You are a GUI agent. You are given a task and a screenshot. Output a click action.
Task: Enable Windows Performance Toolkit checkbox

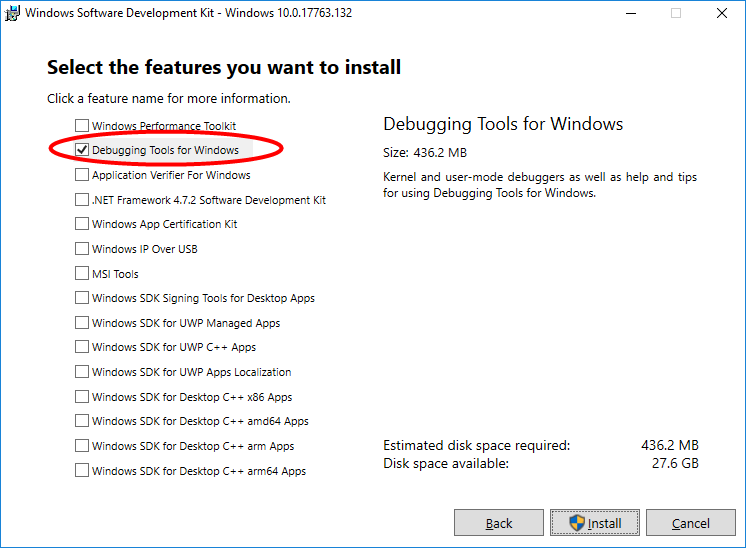pyautogui.click(x=82, y=126)
